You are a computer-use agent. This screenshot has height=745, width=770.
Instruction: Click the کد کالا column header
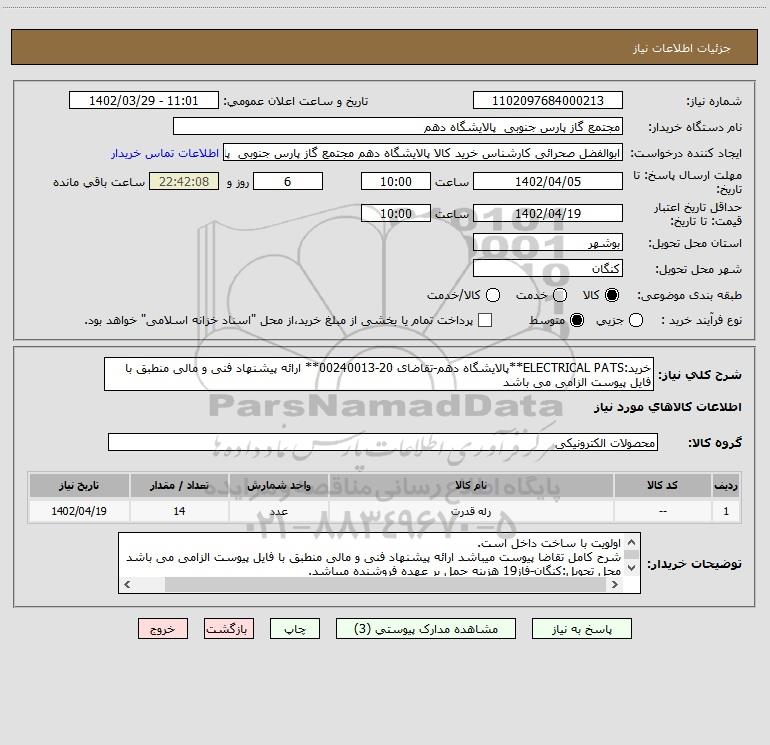tap(662, 486)
